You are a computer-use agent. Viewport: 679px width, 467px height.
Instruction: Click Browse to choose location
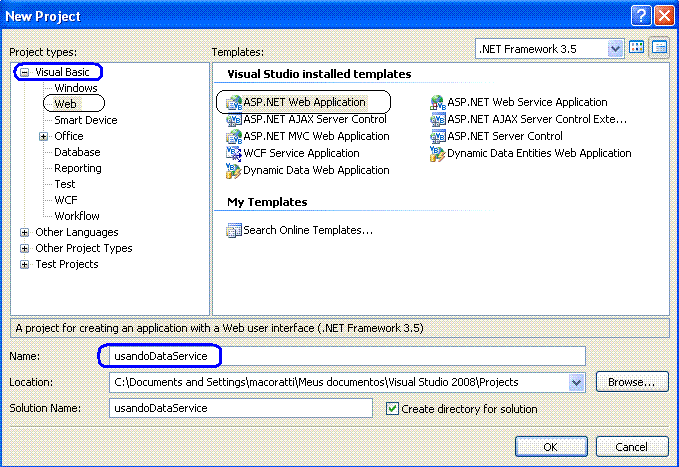(632, 382)
